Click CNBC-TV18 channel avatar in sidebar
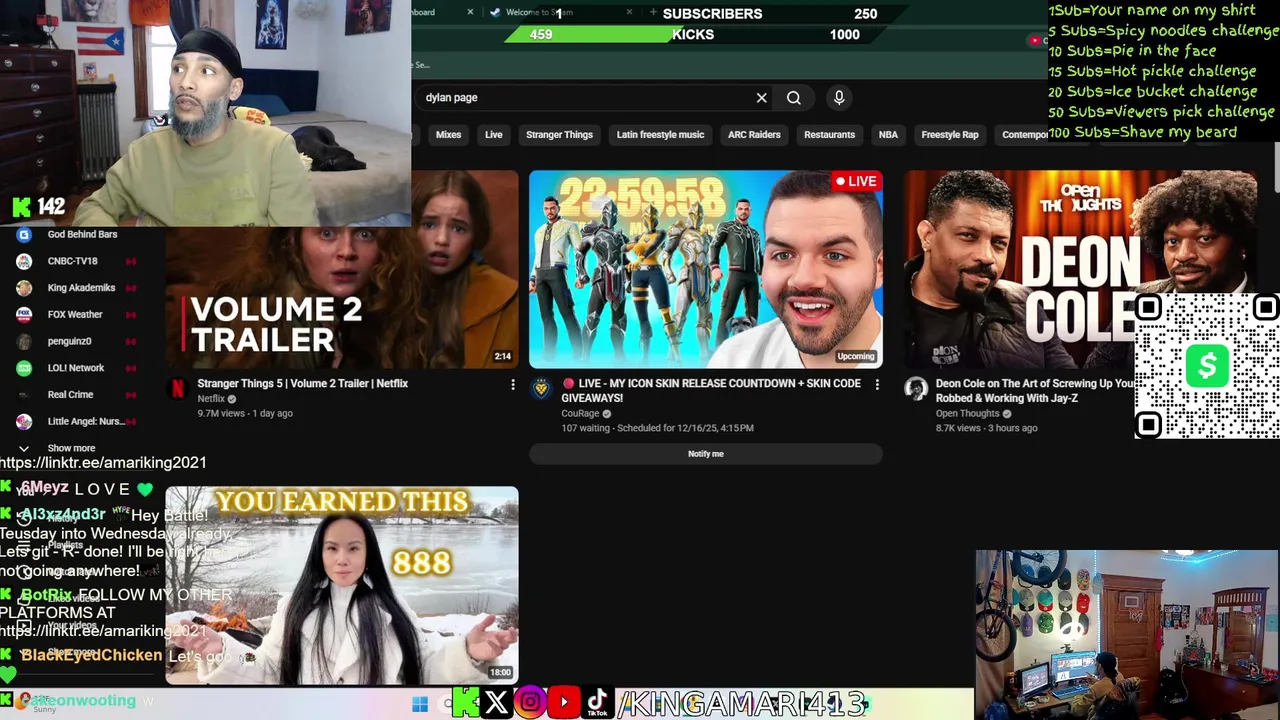 24,261
